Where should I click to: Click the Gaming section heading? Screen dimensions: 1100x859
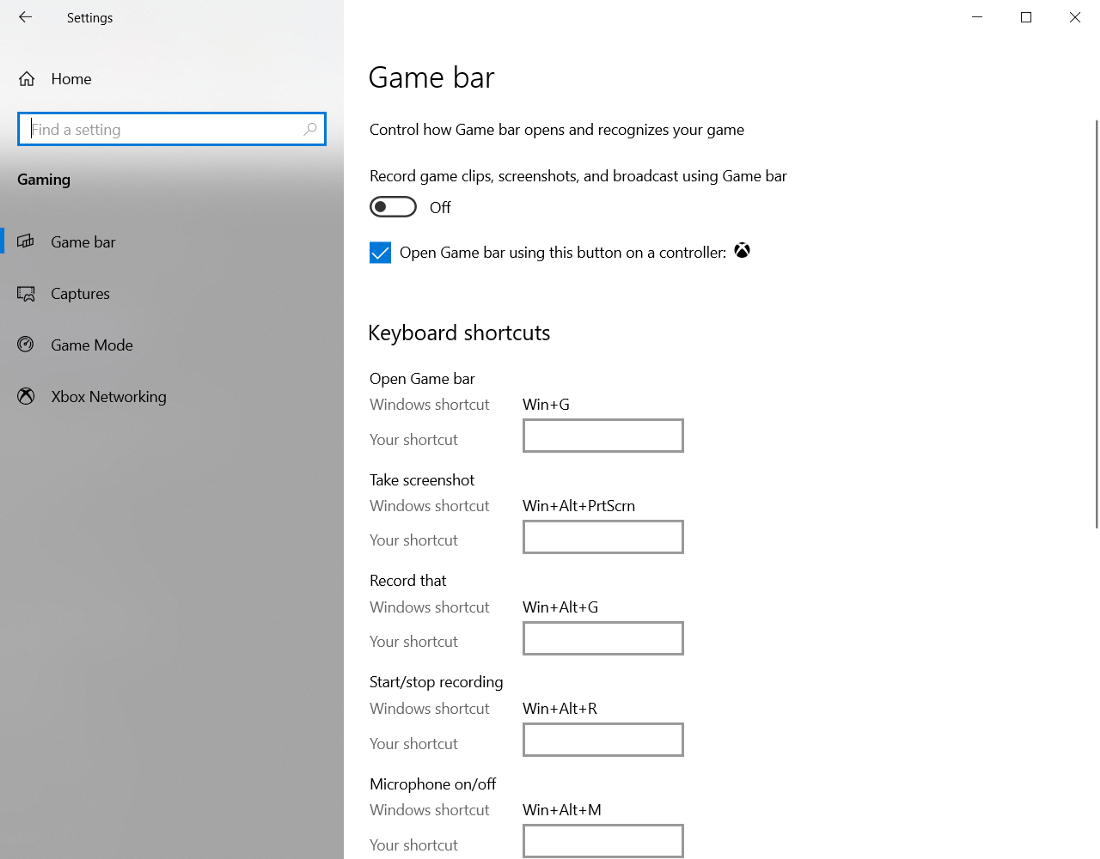pyautogui.click(x=43, y=180)
